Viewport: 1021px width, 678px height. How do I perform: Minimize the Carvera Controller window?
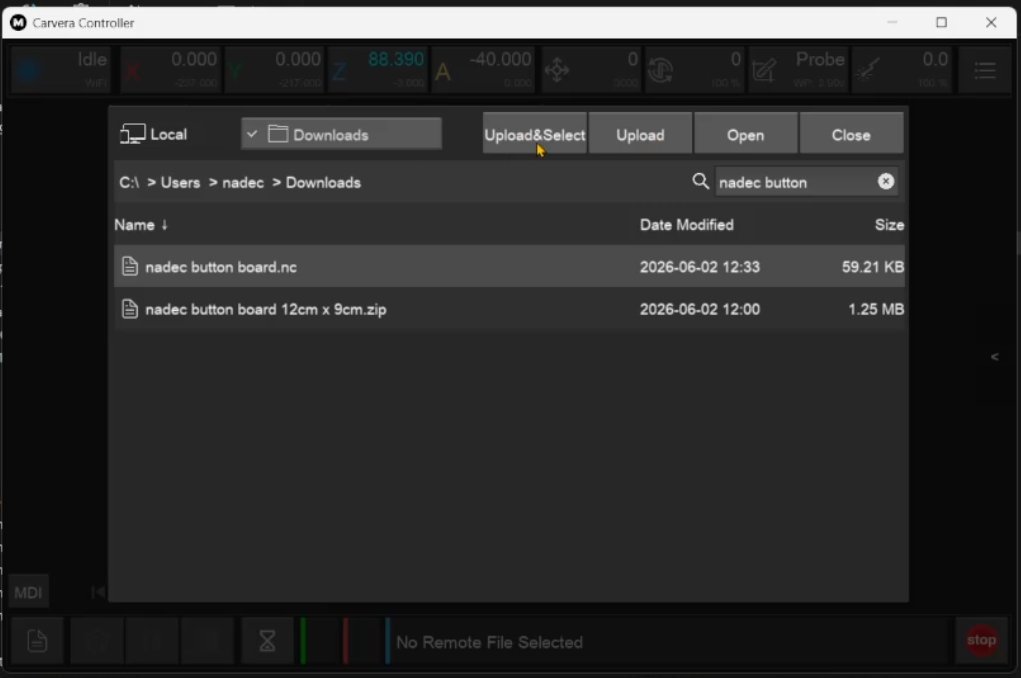tap(892, 23)
